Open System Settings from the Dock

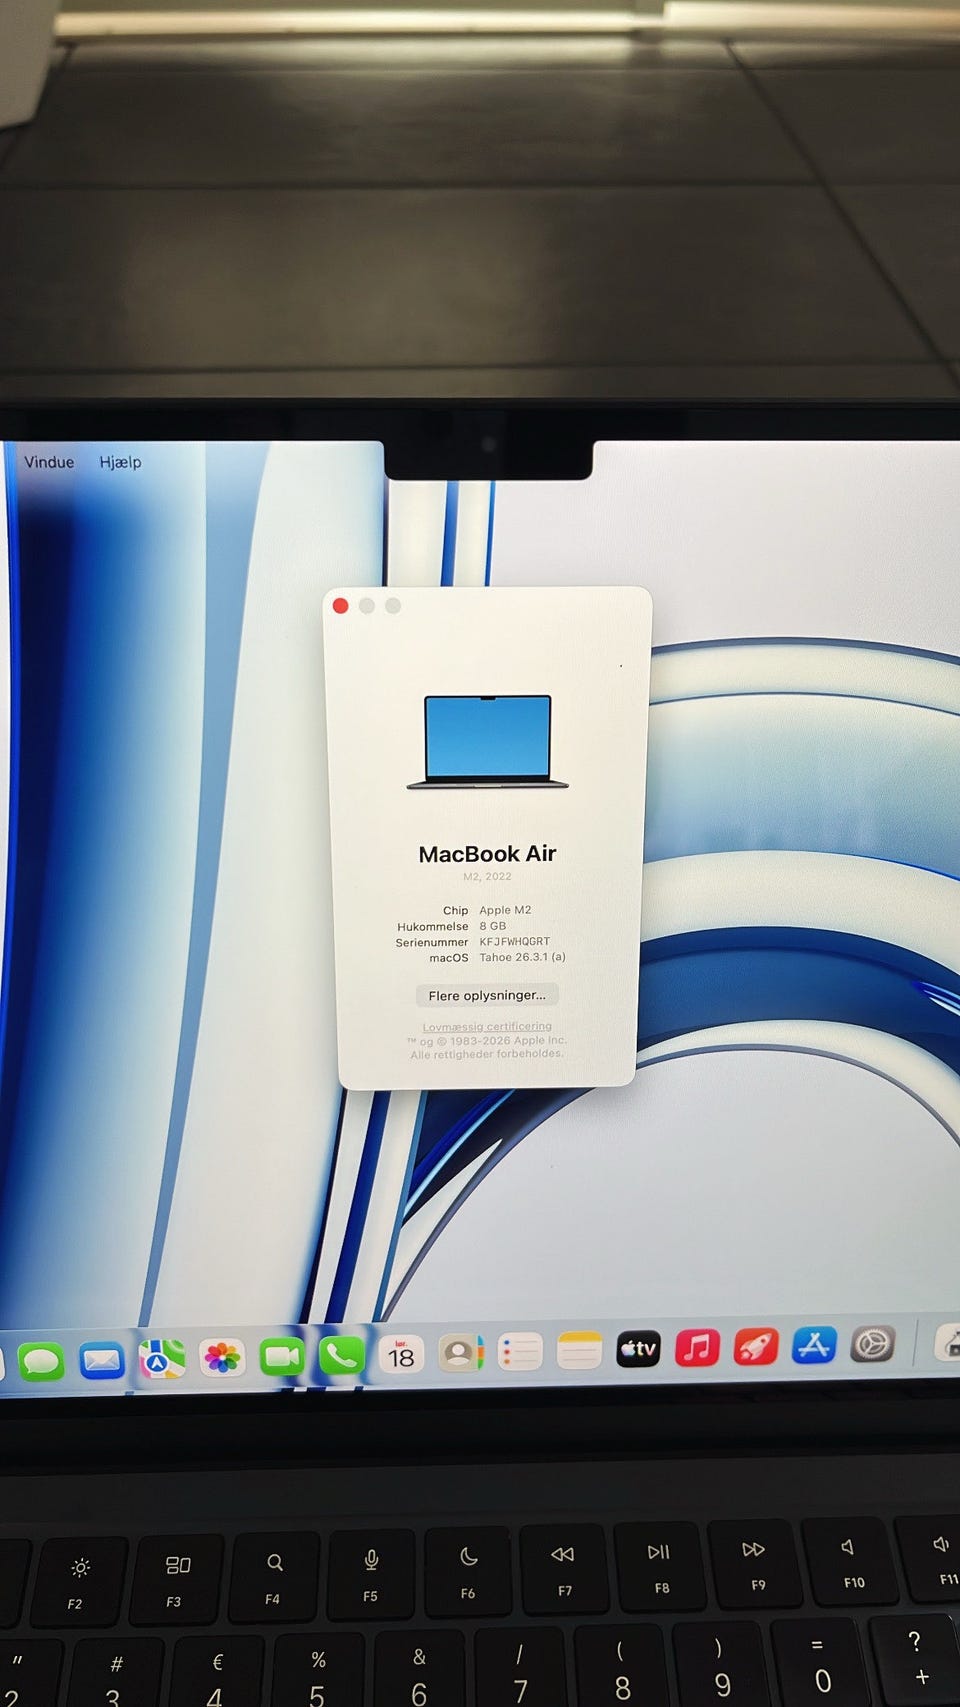click(x=872, y=1344)
